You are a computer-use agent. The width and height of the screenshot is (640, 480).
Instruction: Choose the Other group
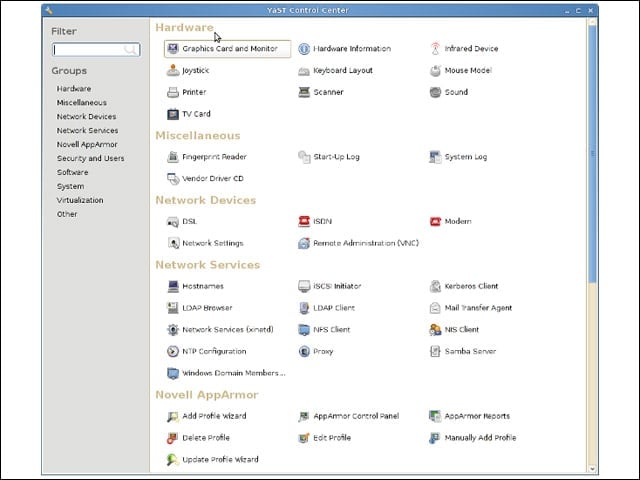67,214
